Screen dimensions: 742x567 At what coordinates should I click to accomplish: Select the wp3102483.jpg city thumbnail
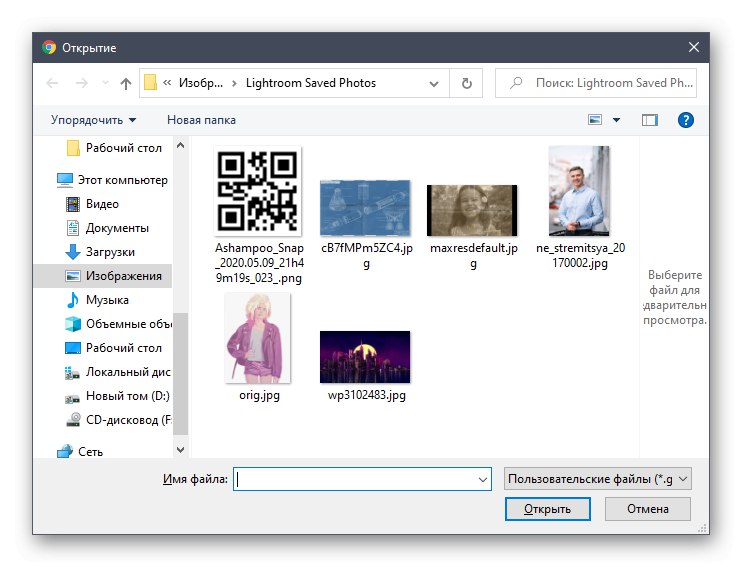(x=365, y=357)
